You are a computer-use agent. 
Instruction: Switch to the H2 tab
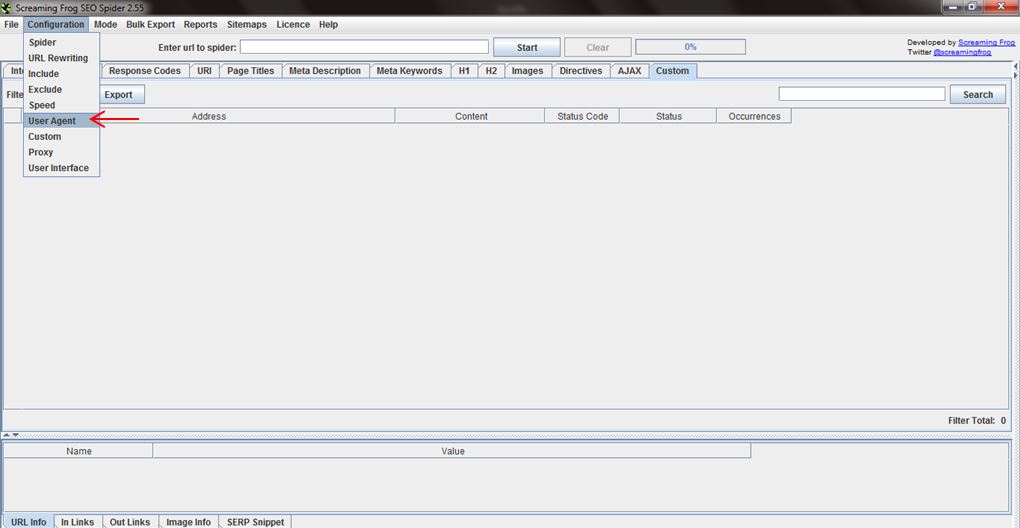(491, 70)
